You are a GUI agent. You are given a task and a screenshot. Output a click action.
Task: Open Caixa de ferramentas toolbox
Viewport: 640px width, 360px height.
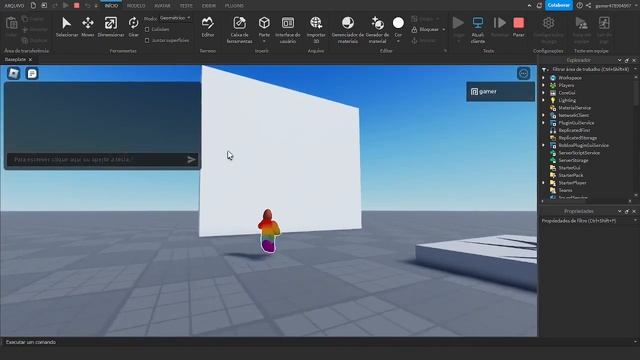tap(240, 29)
